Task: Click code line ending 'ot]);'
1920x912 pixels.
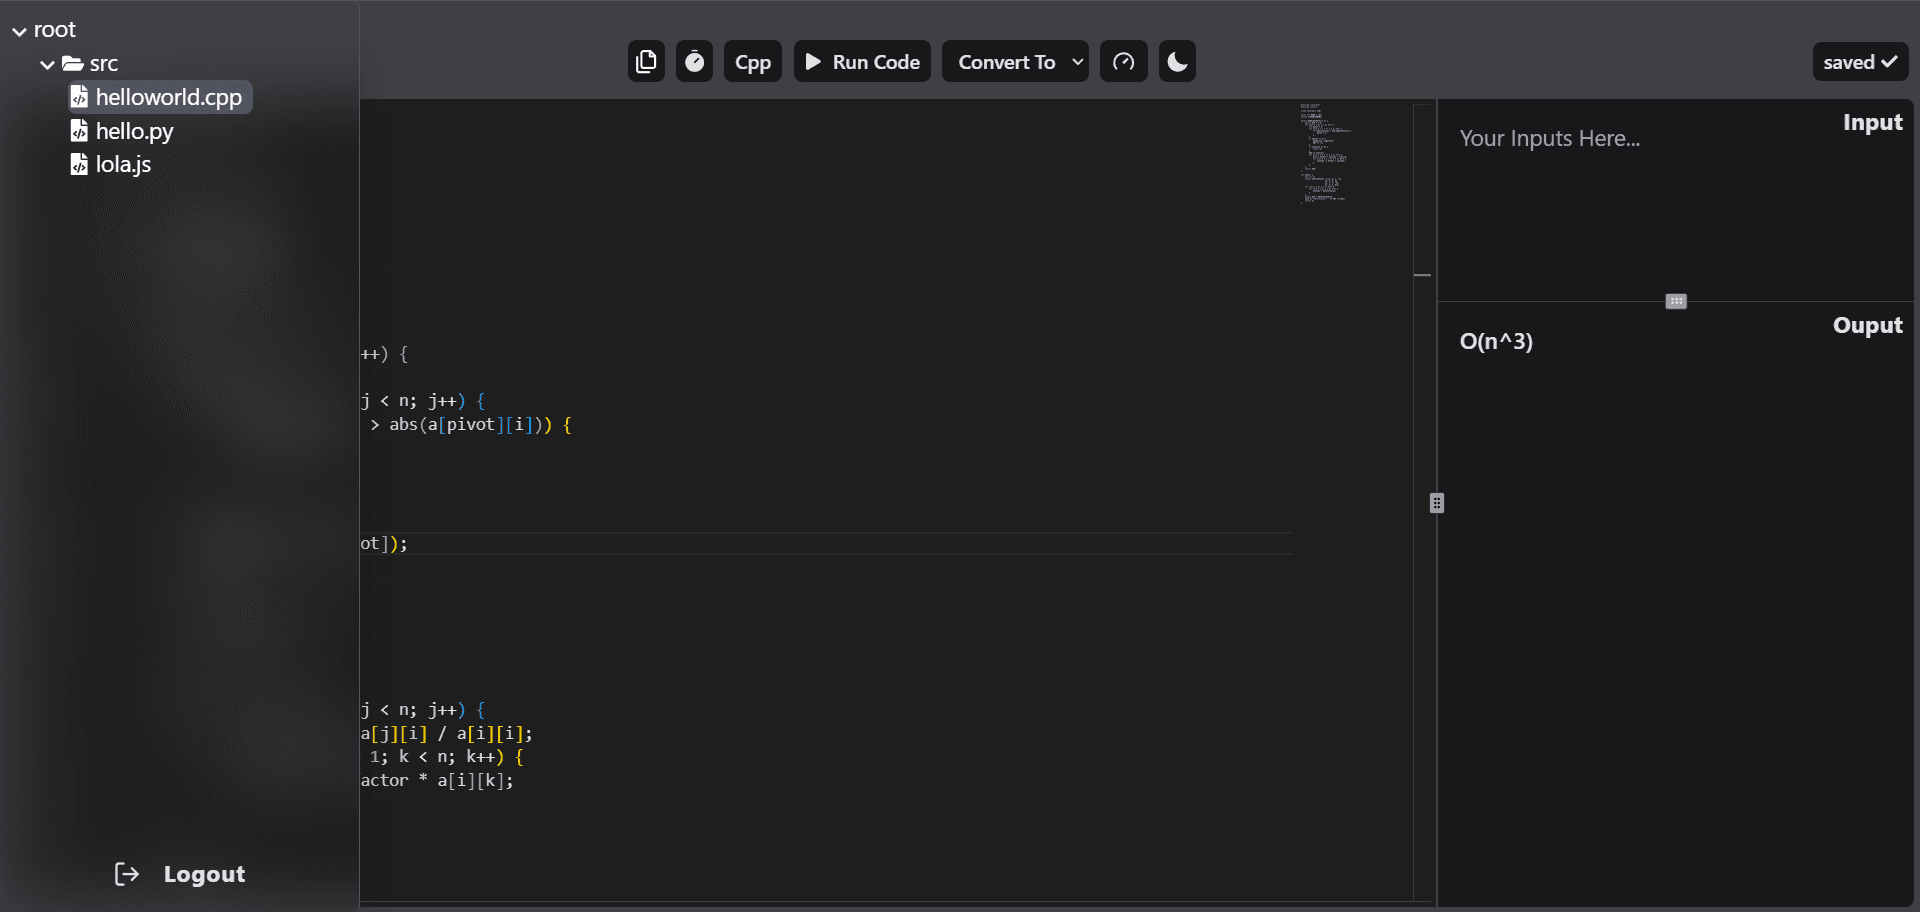Action: [384, 544]
